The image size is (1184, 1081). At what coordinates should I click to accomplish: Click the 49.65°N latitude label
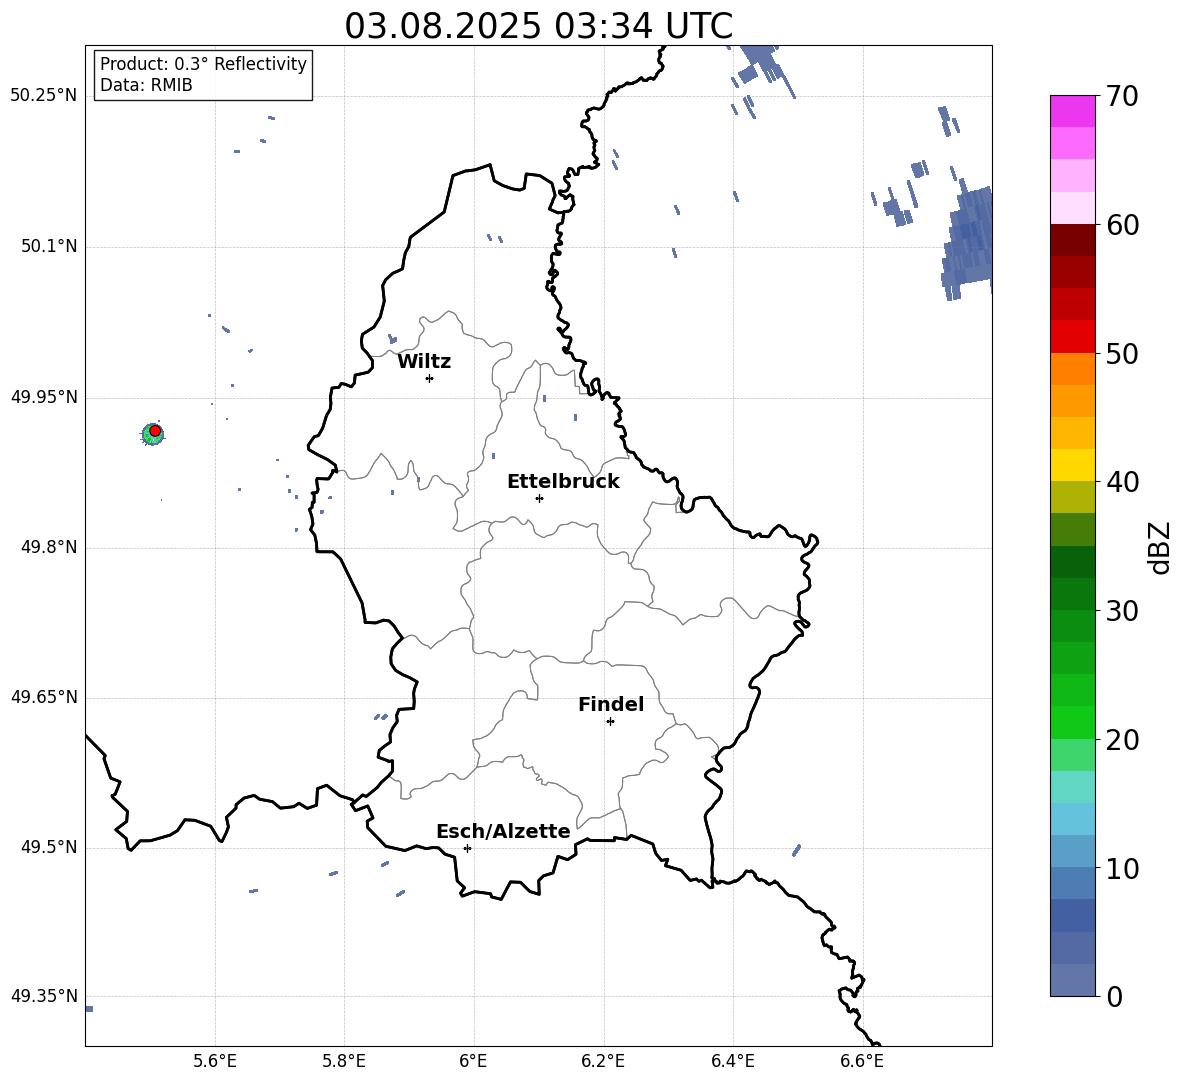[44, 697]
